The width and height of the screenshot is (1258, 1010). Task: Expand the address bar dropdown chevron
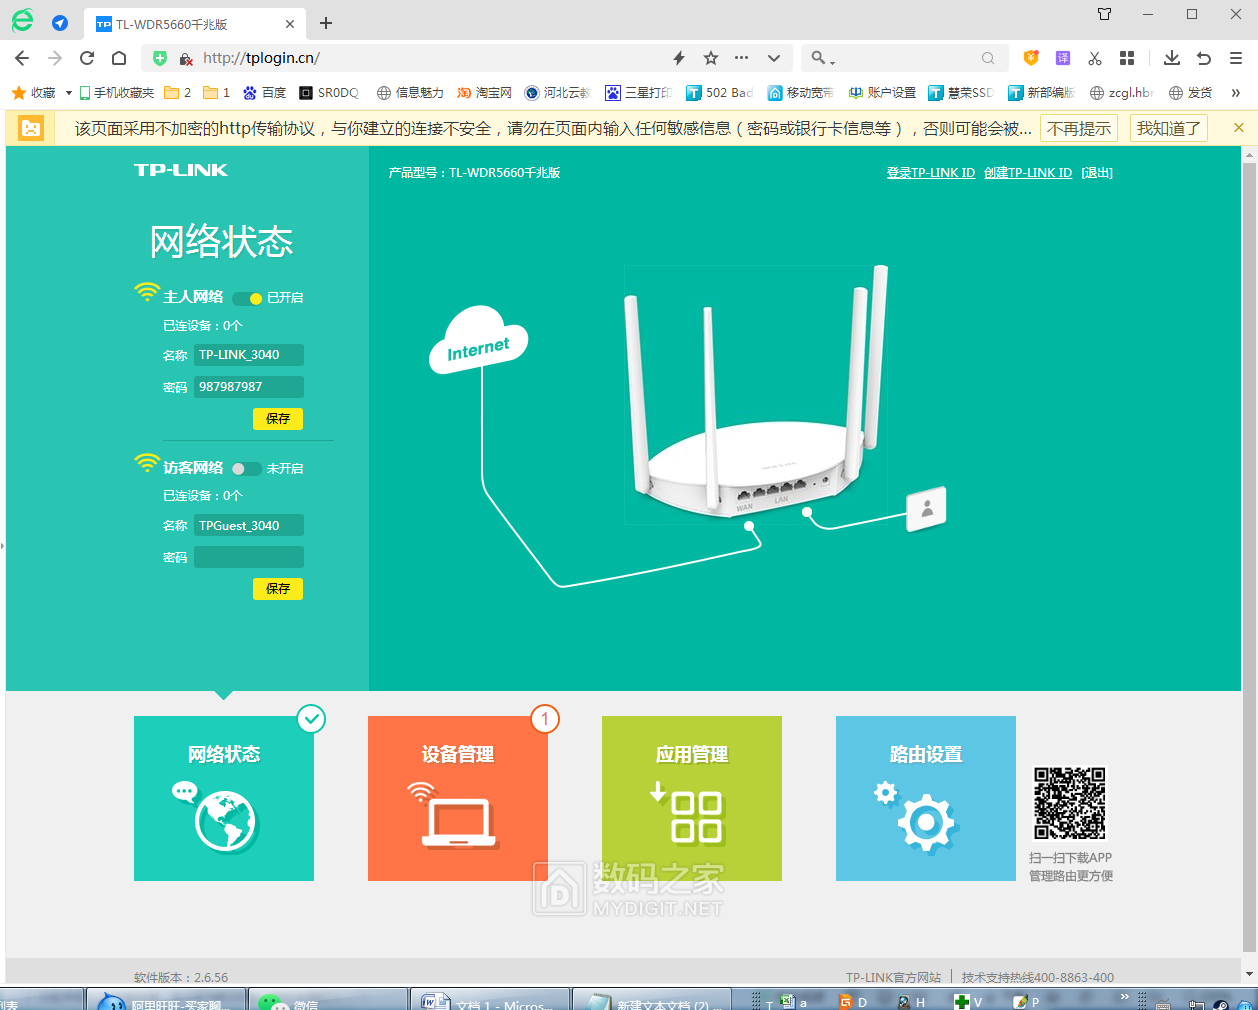coord(773,58)
